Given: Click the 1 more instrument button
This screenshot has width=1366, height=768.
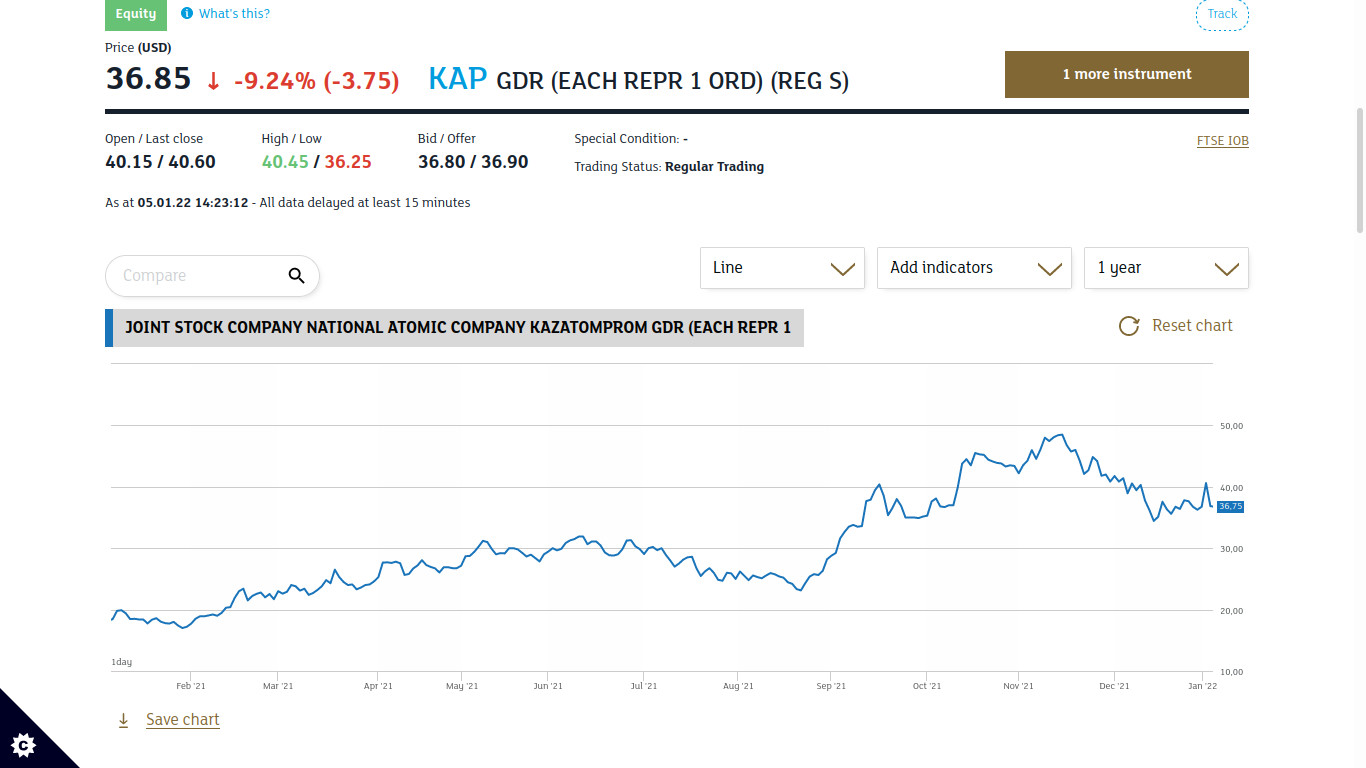Looking at the screenshot, I should 1126,74.
